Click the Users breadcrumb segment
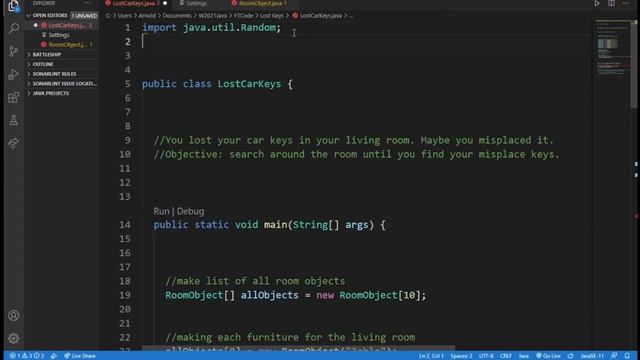 click(125, 16)
